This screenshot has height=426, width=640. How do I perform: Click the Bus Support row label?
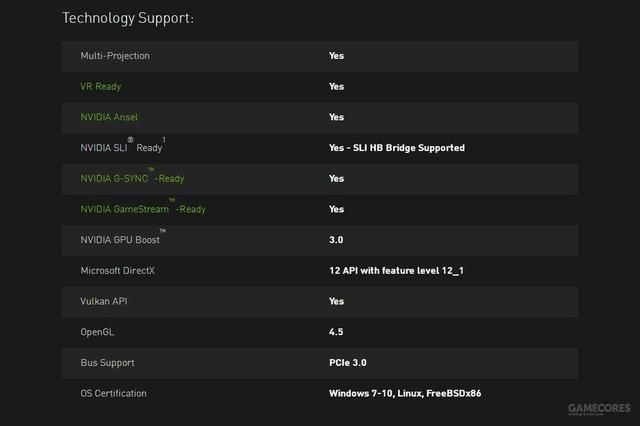107,363
